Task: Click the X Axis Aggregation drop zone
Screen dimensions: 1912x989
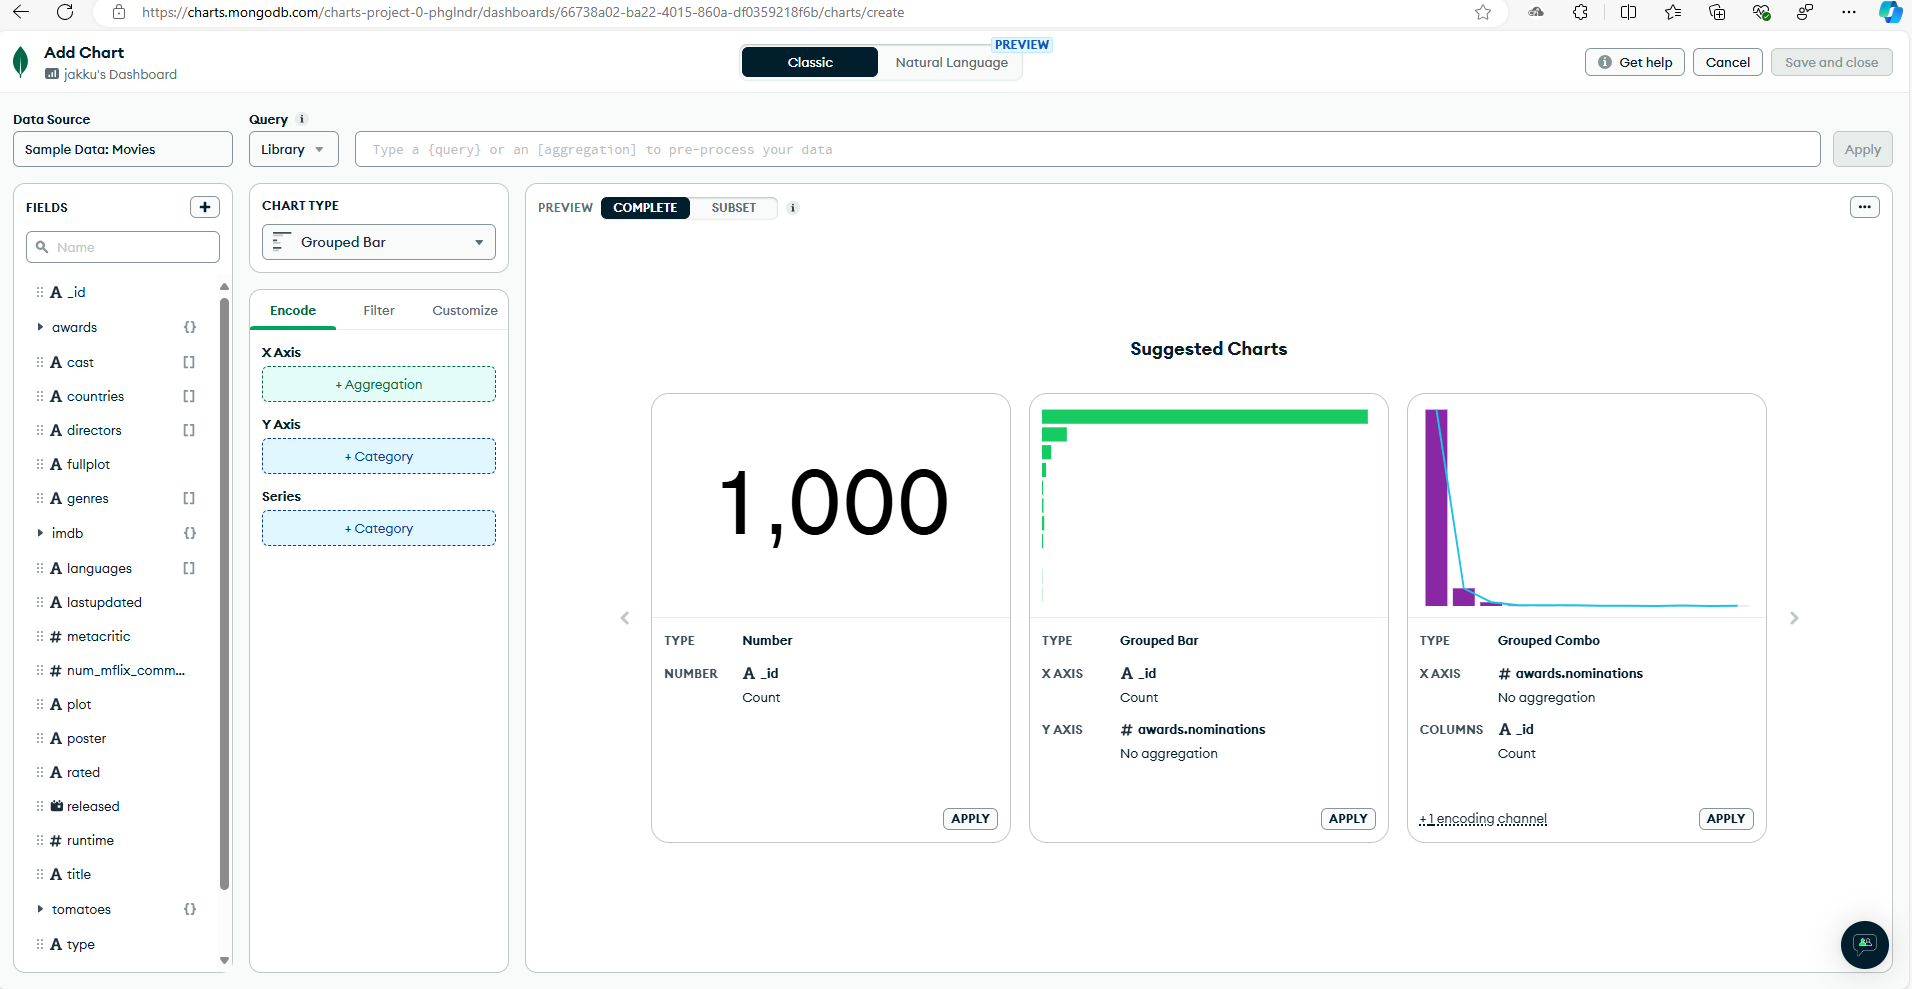Action: [x=379, y=384]
